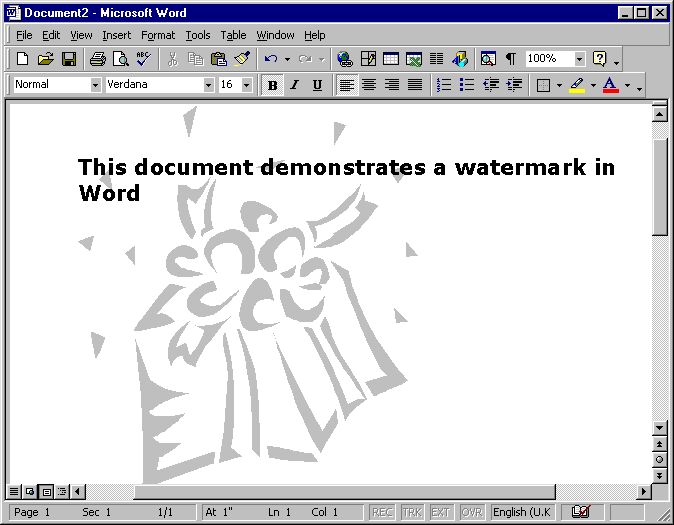Open the Table menu
674x525 pixels.
(233, 35)
